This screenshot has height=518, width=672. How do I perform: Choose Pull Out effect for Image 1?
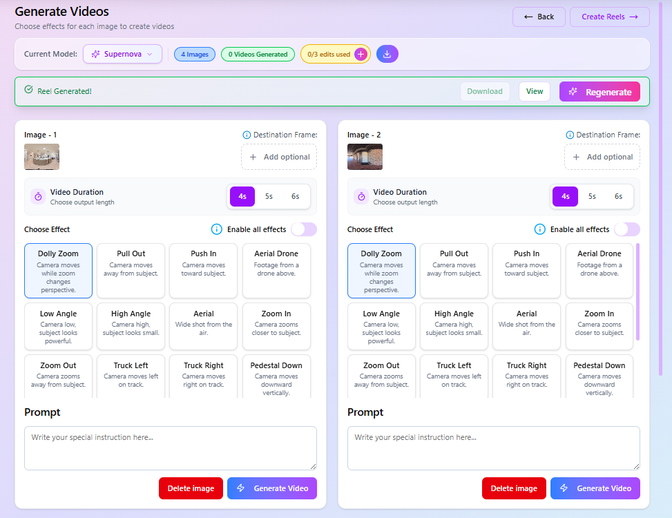131,271
